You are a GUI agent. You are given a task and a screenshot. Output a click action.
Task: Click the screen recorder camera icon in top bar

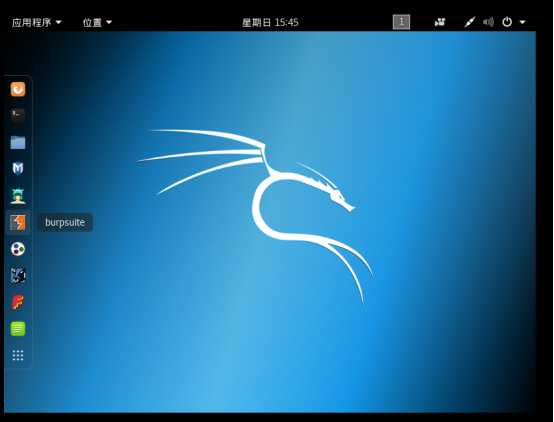click(440, 22)
